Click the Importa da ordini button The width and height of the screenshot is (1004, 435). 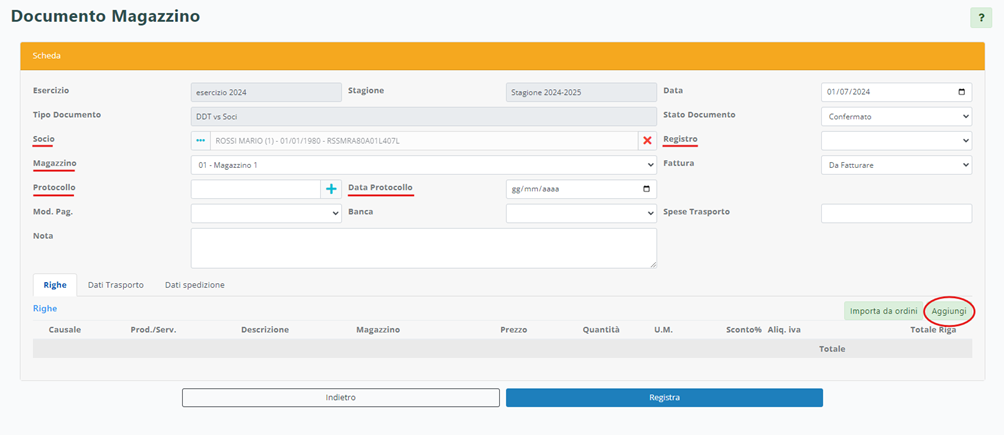tap(883, 311)
